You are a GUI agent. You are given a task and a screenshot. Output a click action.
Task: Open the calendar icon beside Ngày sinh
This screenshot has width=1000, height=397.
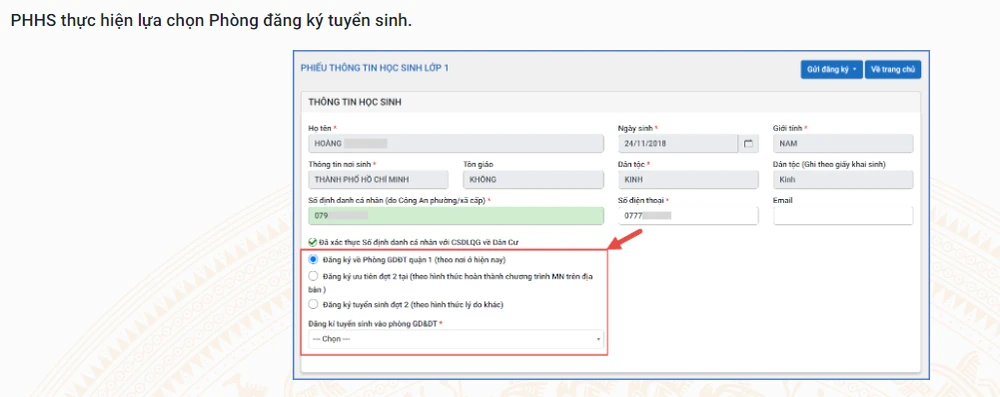pos(748,144)
